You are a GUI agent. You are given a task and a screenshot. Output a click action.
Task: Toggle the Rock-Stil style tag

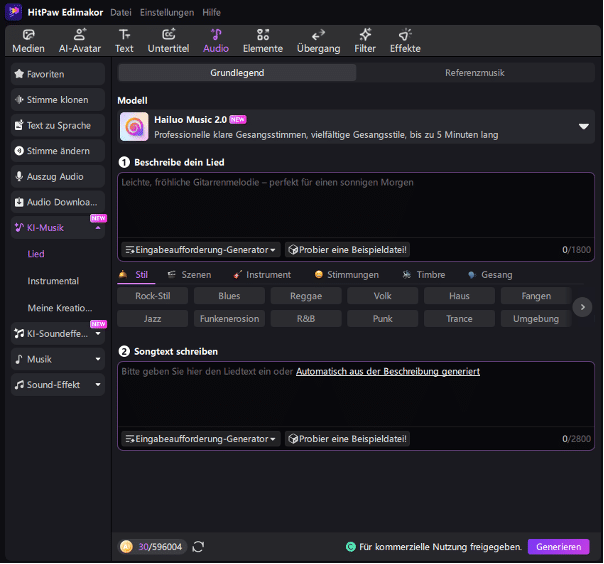[153, 296]
